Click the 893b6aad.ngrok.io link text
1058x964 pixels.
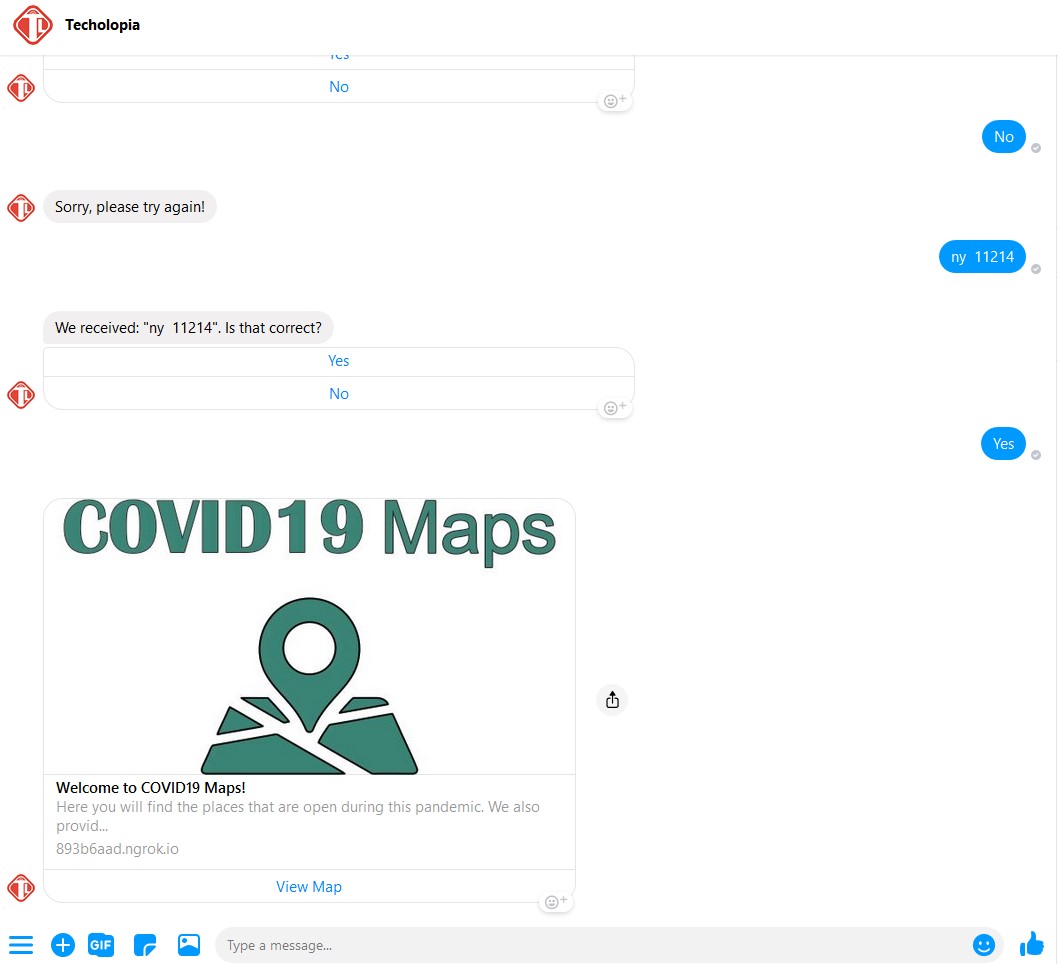tap(117, 849)
